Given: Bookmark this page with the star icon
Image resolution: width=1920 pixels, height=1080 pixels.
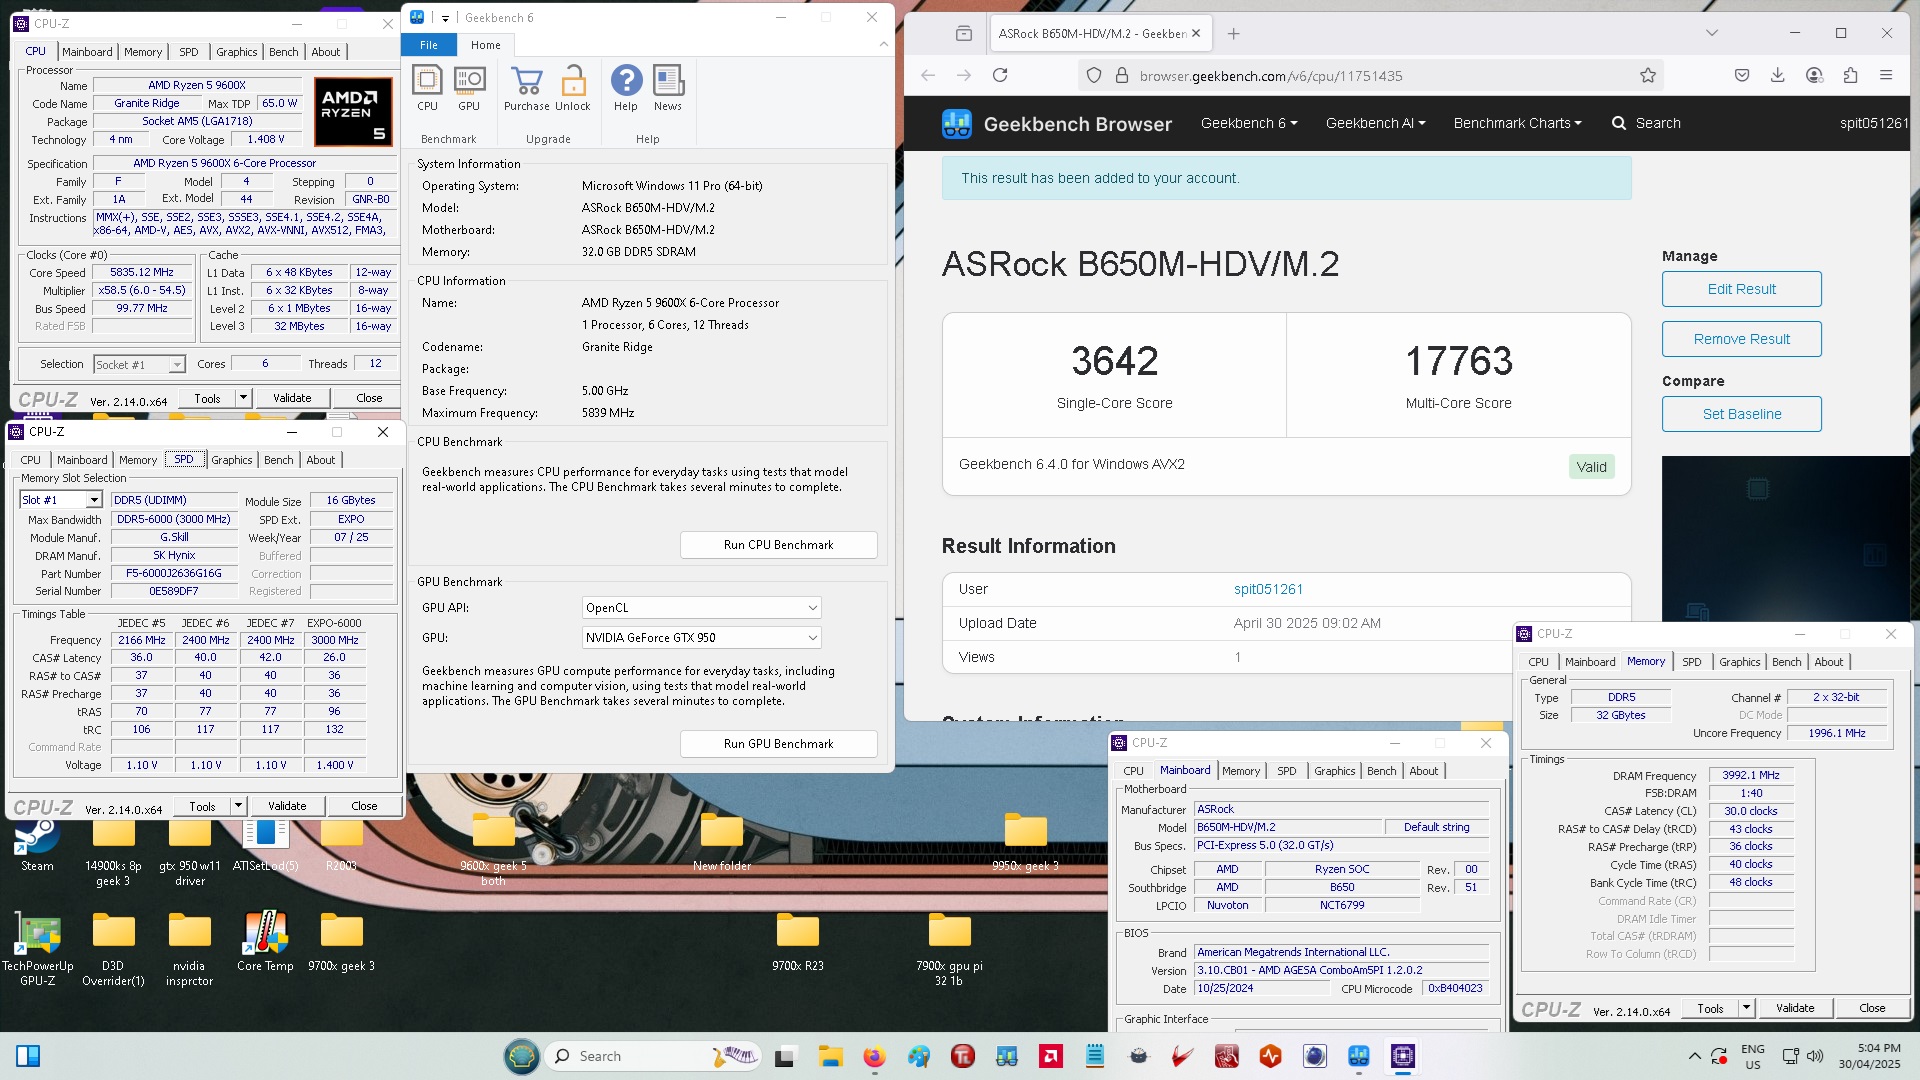Looking at the screenshot, I should [1648, 75].
